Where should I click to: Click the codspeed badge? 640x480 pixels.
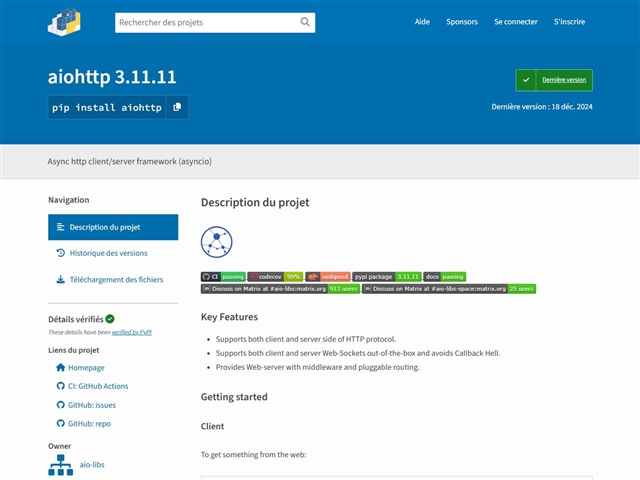(327, 276)
